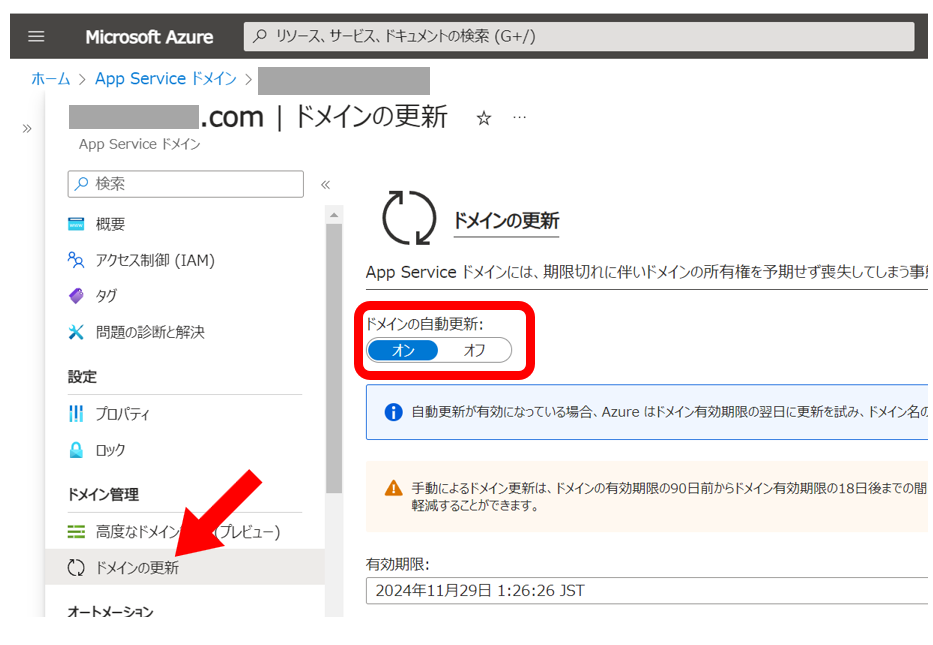933x645 pixels.
Task: Open the Azure hamburger portal menu
Action: (x=36, y=37)
